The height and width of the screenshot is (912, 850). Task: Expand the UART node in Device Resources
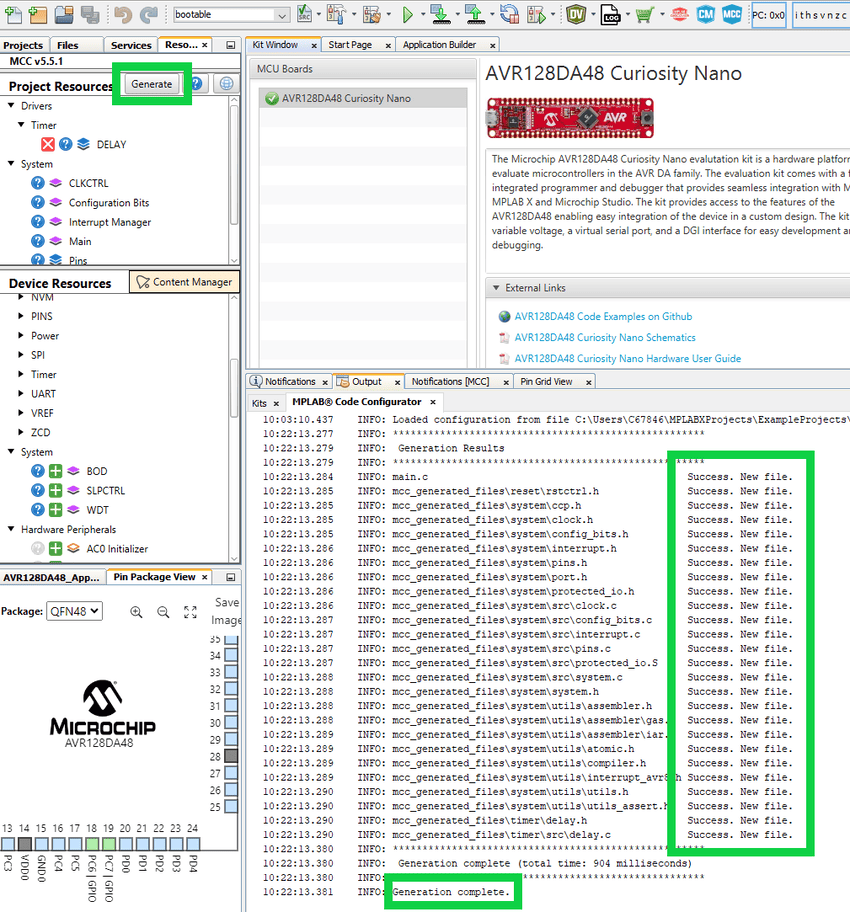tap(22, 394)
